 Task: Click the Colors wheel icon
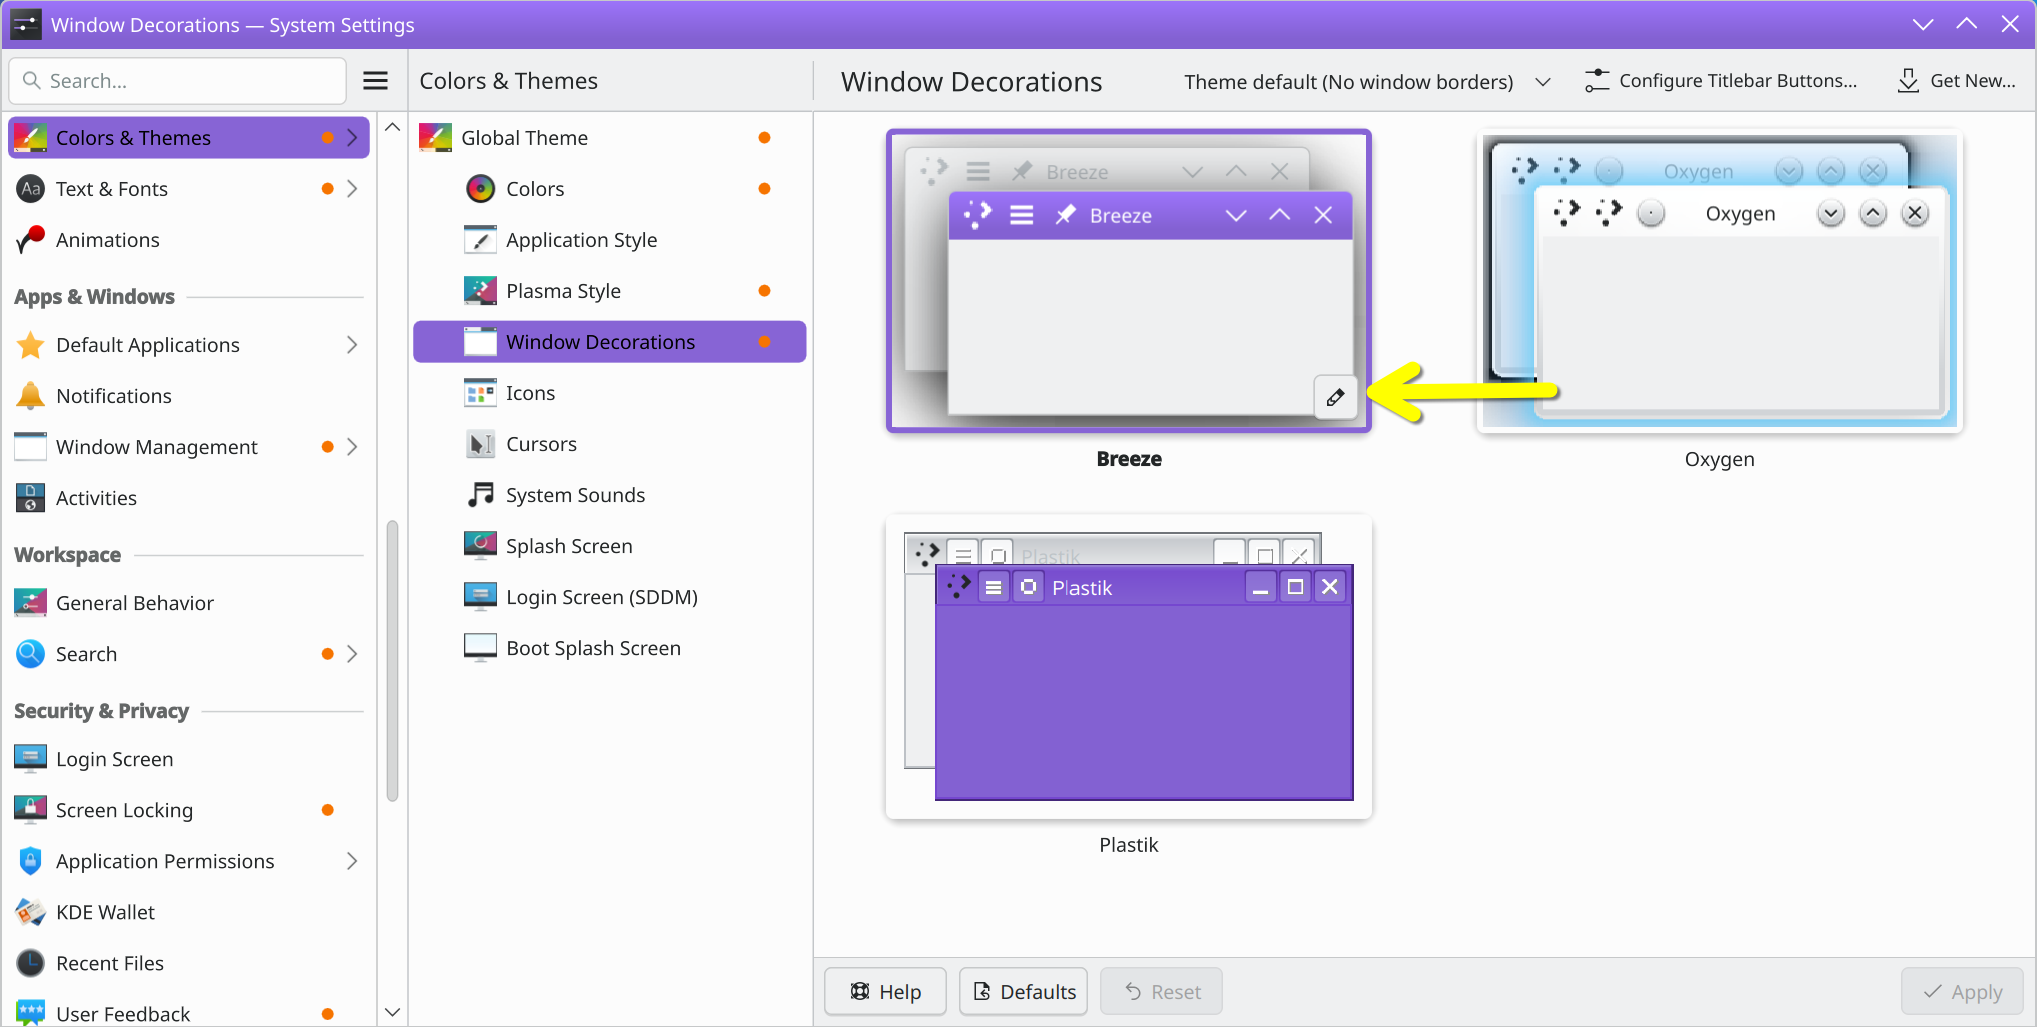coord(480,189)
